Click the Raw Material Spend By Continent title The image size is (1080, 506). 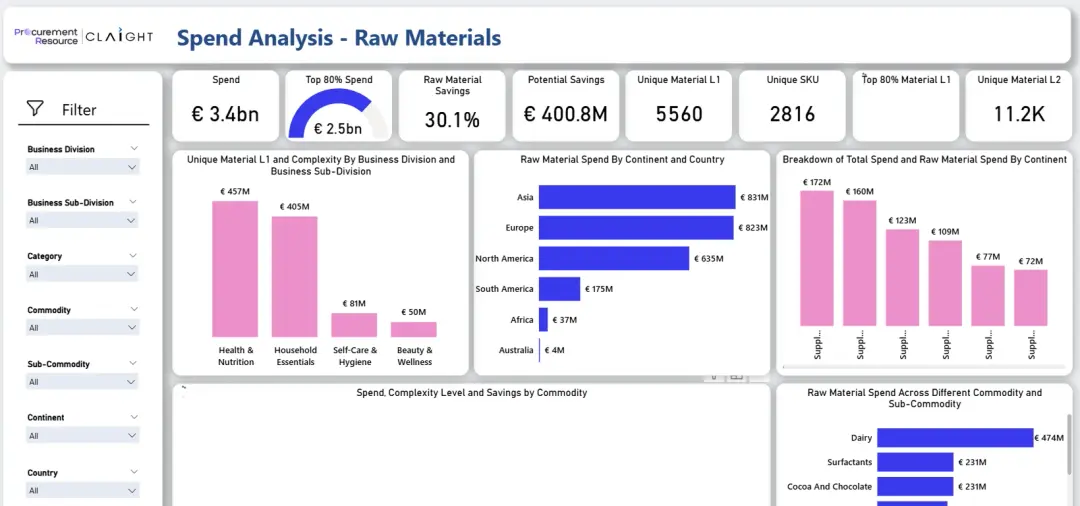(x=622, y=159)
